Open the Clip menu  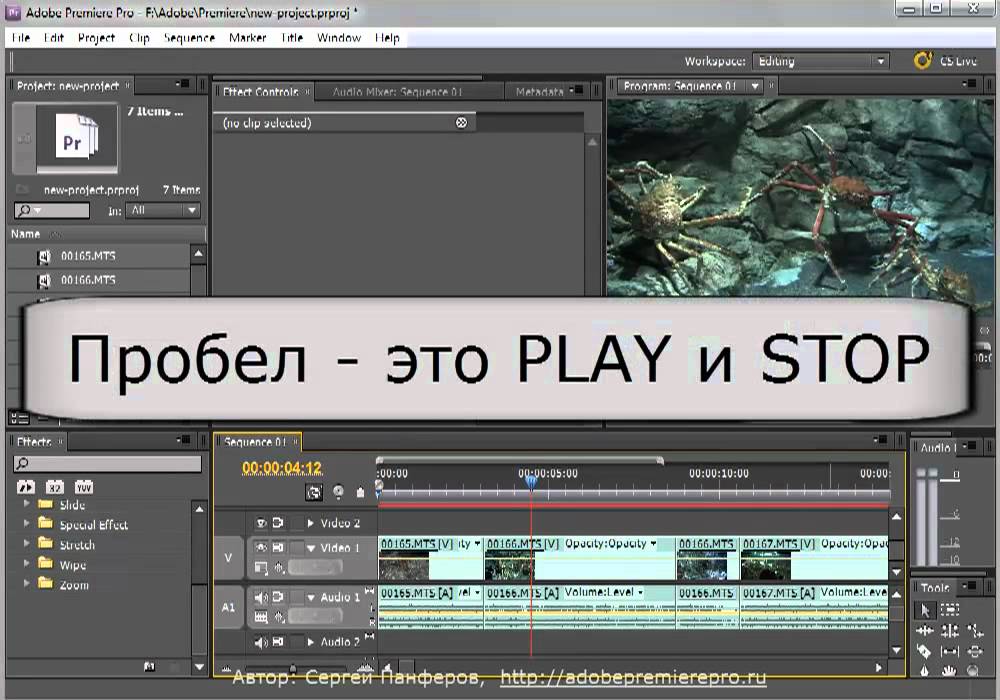(x=139, y=38)
